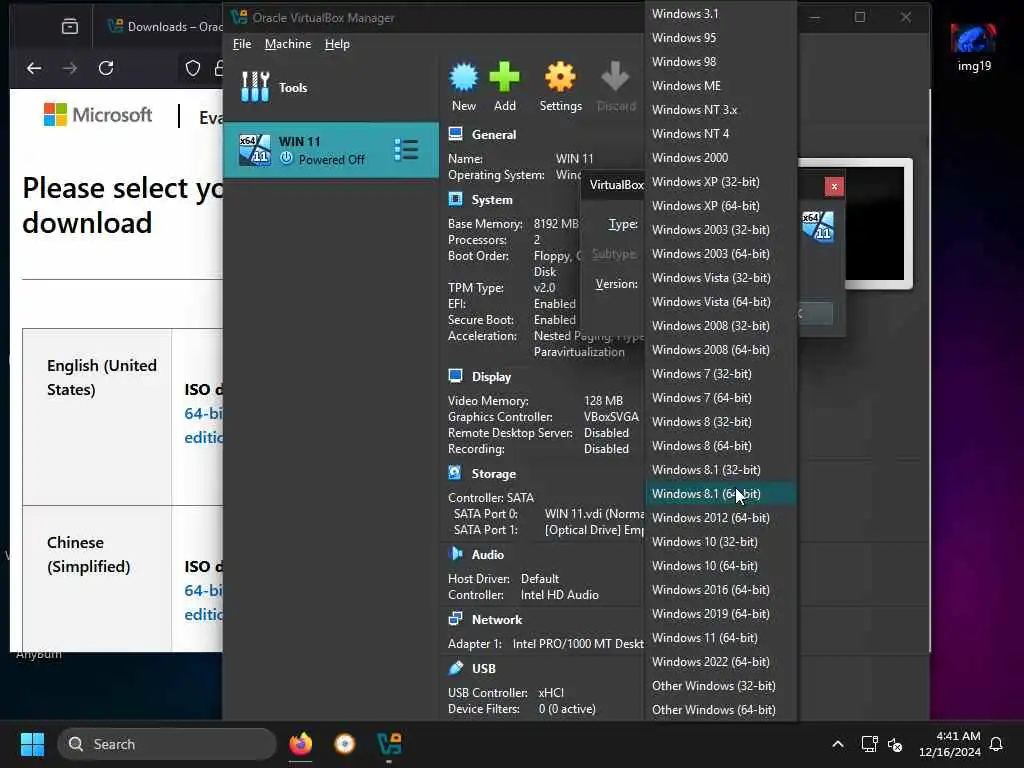The width and height of the screenshot is (1024, 768).
Task: Click the taskbar clock and date
Action: click(950, 744)
